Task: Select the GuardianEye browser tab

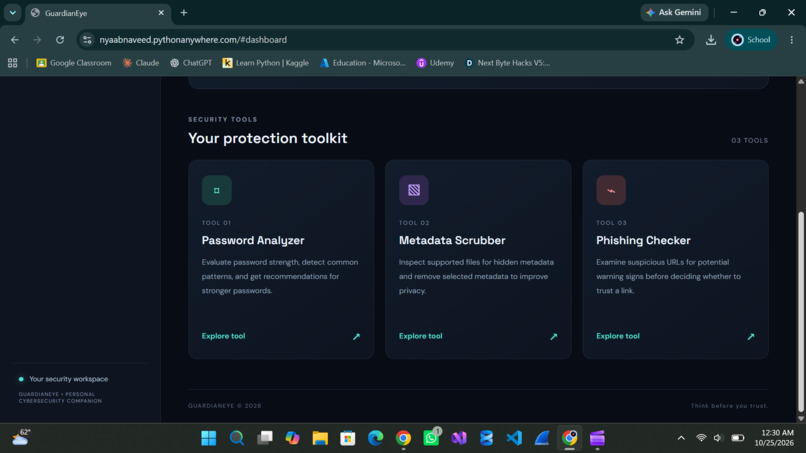Action: [x=97, y=13]
